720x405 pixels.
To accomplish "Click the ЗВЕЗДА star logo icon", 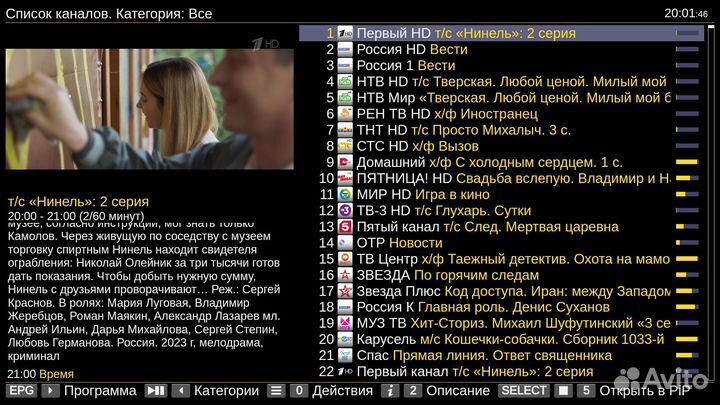I will pos(345,275).
